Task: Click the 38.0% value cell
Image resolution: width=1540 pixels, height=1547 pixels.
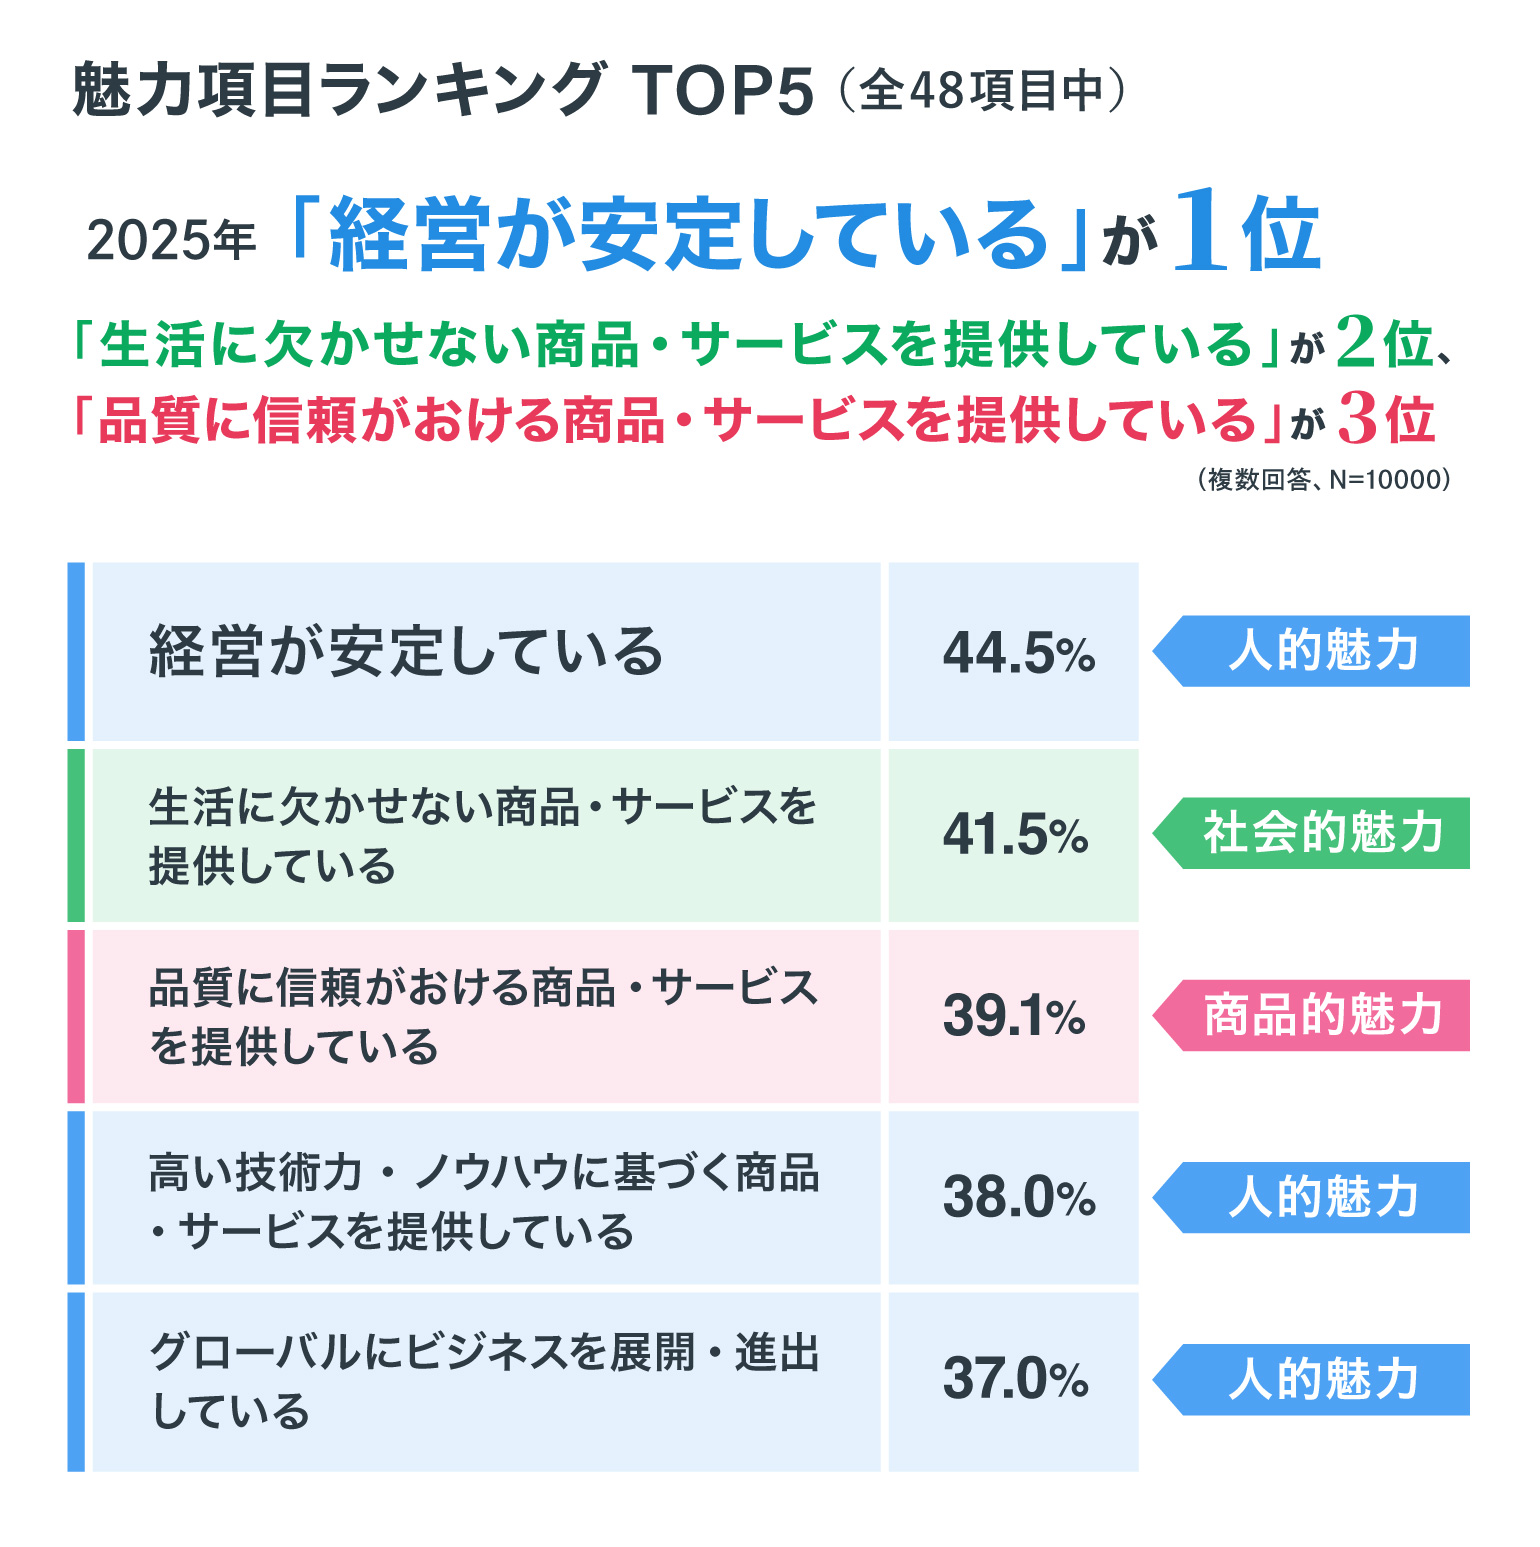Action: coord(1014,1198)
